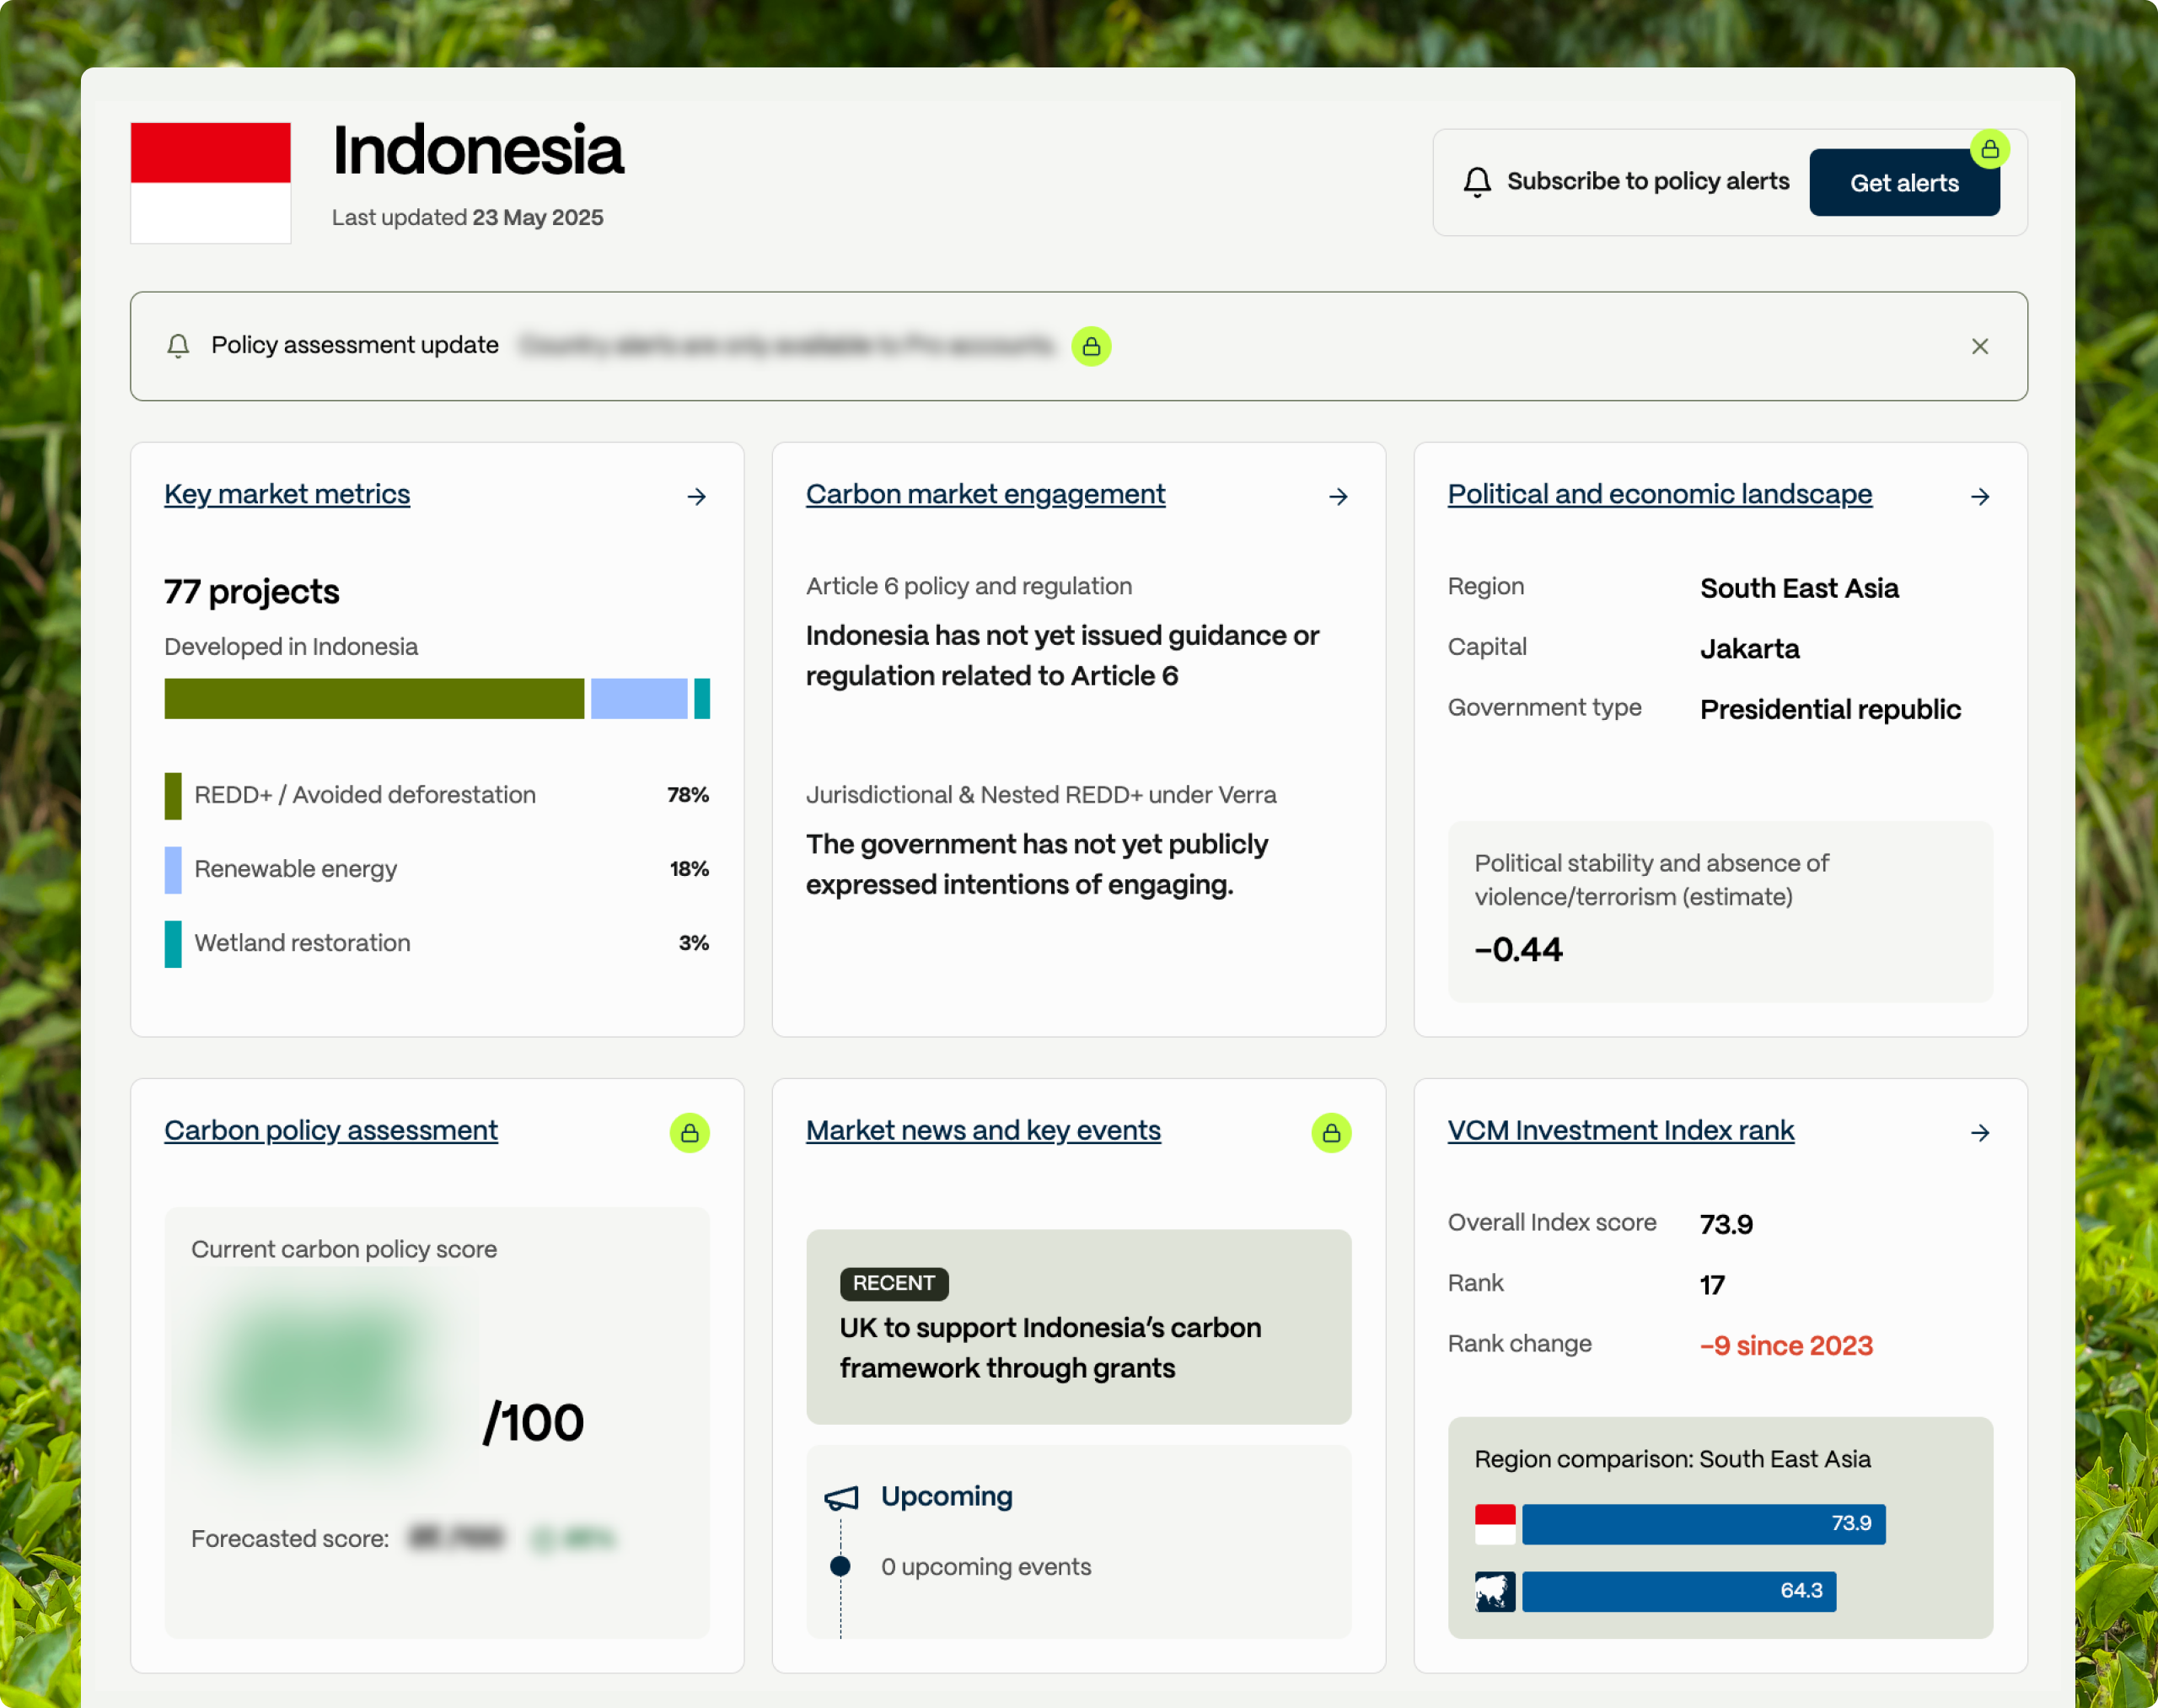Click the Indonesia flag image in the header
Viewport: 2158px width, 1708px height.
[x=211, y=183]
